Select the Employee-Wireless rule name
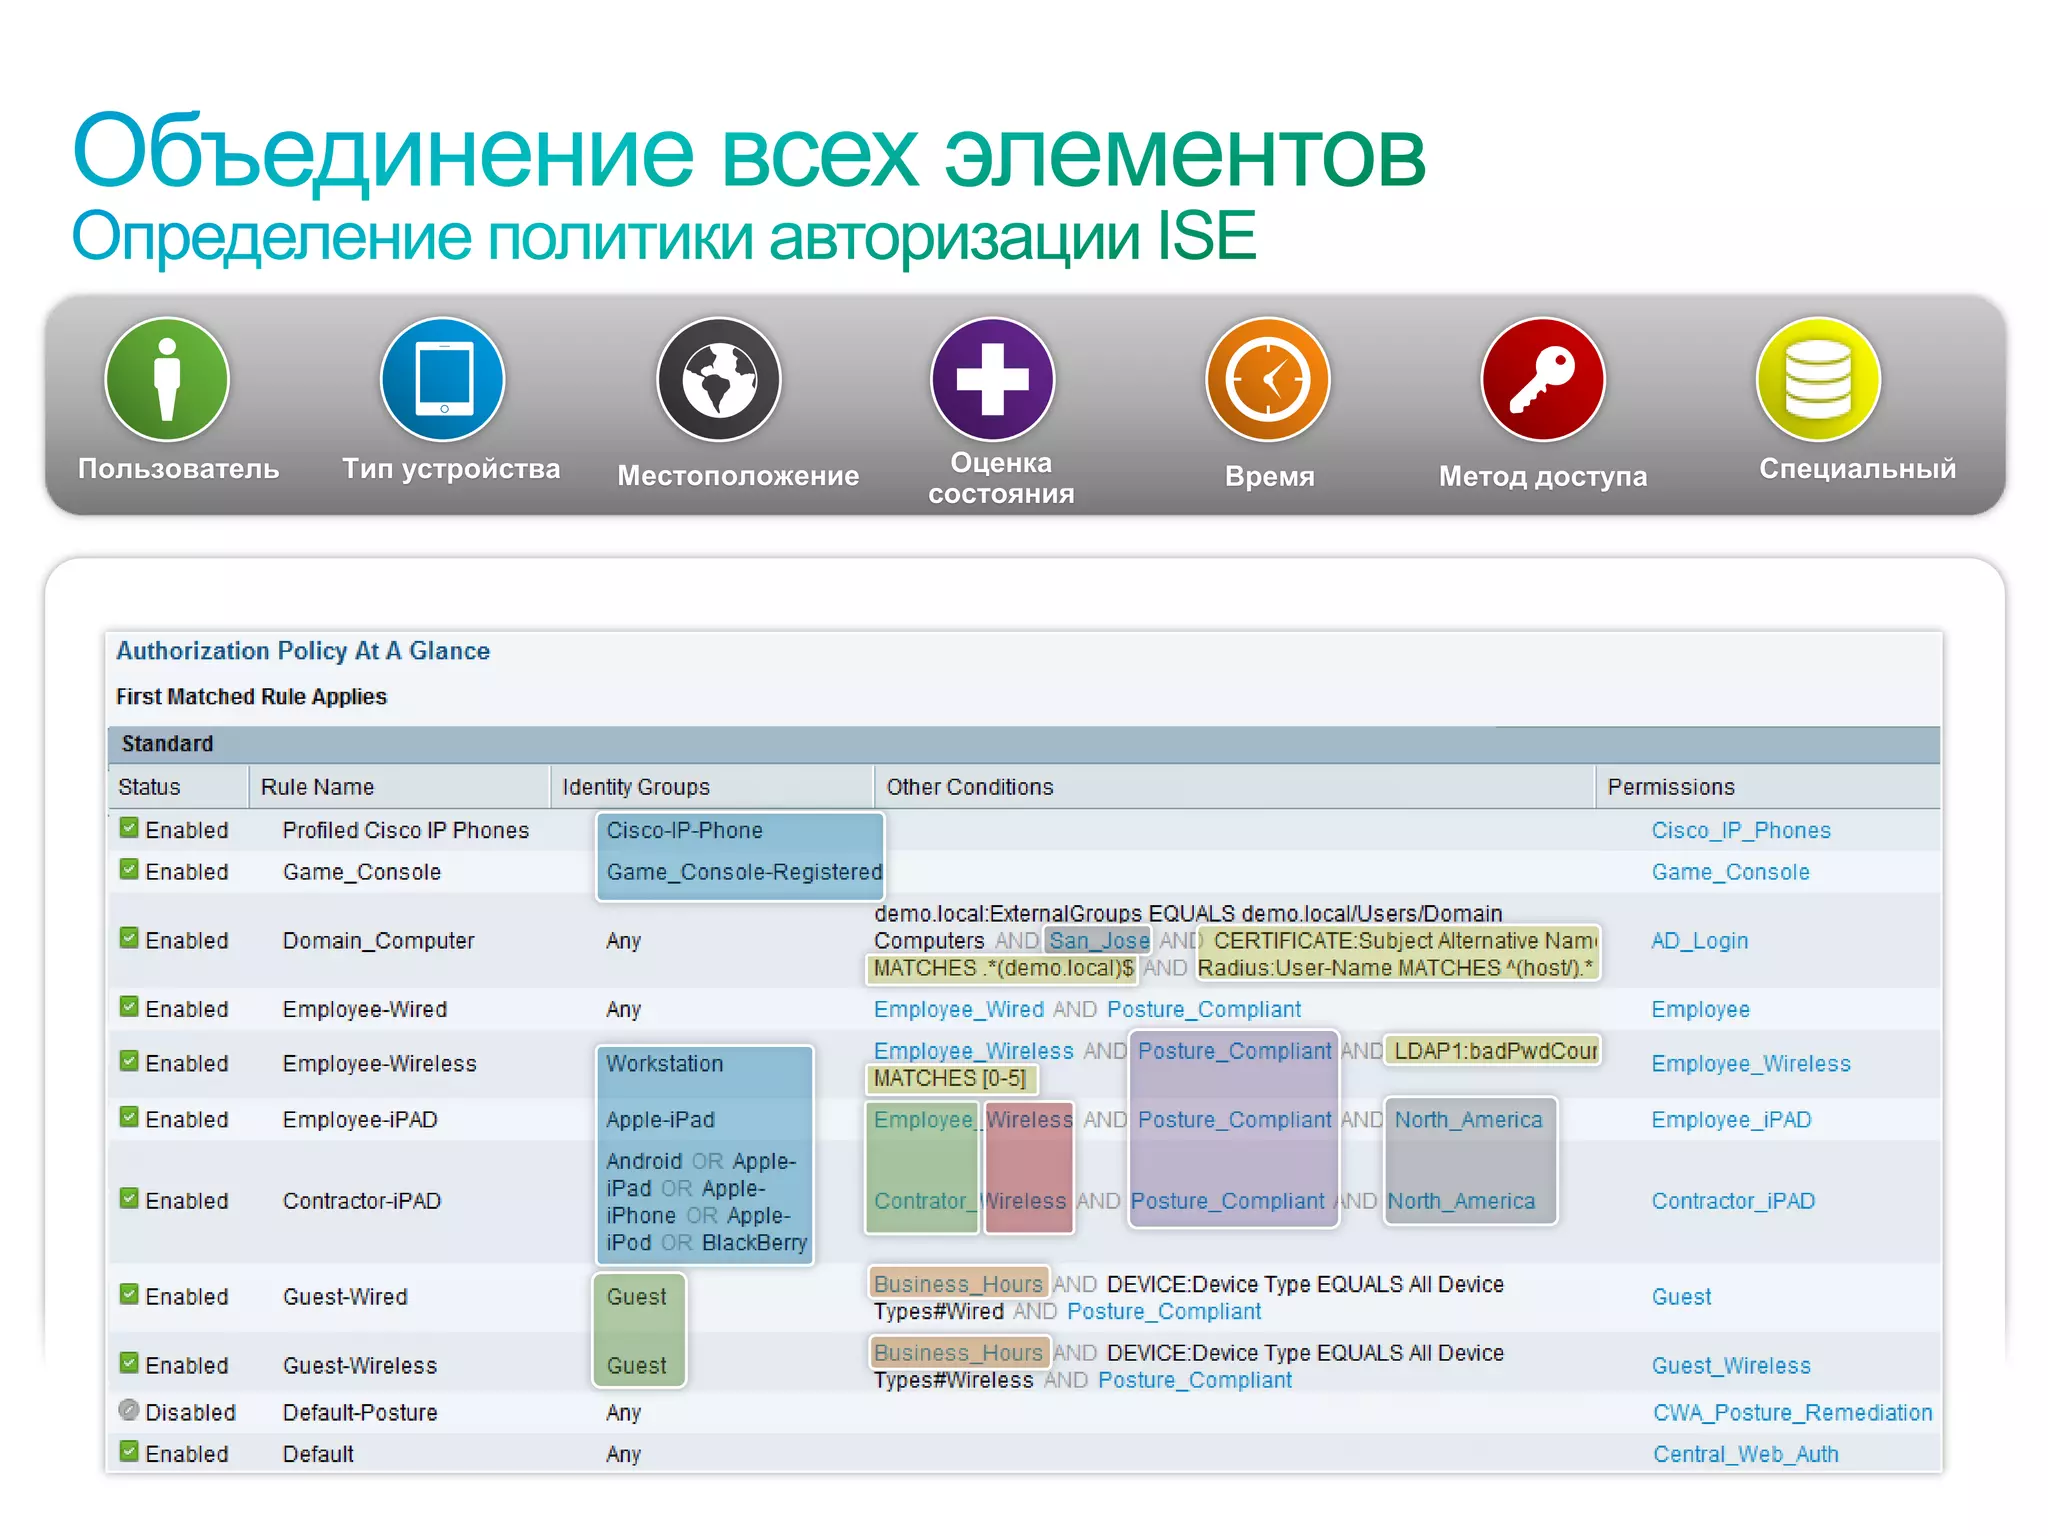 [x=379, y=1064]
